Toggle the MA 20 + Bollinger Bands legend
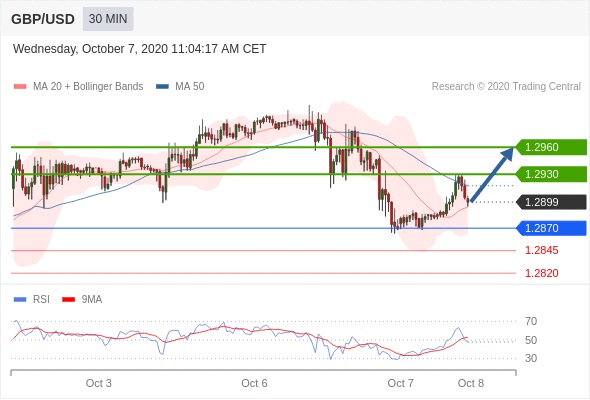 click(x=78, y=87)
